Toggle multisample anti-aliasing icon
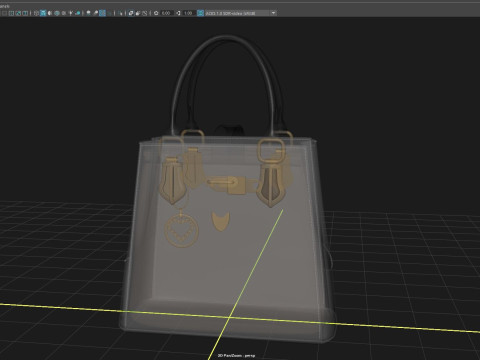Image resolution: width=480 pixels, height=360 pixels. 102,13
